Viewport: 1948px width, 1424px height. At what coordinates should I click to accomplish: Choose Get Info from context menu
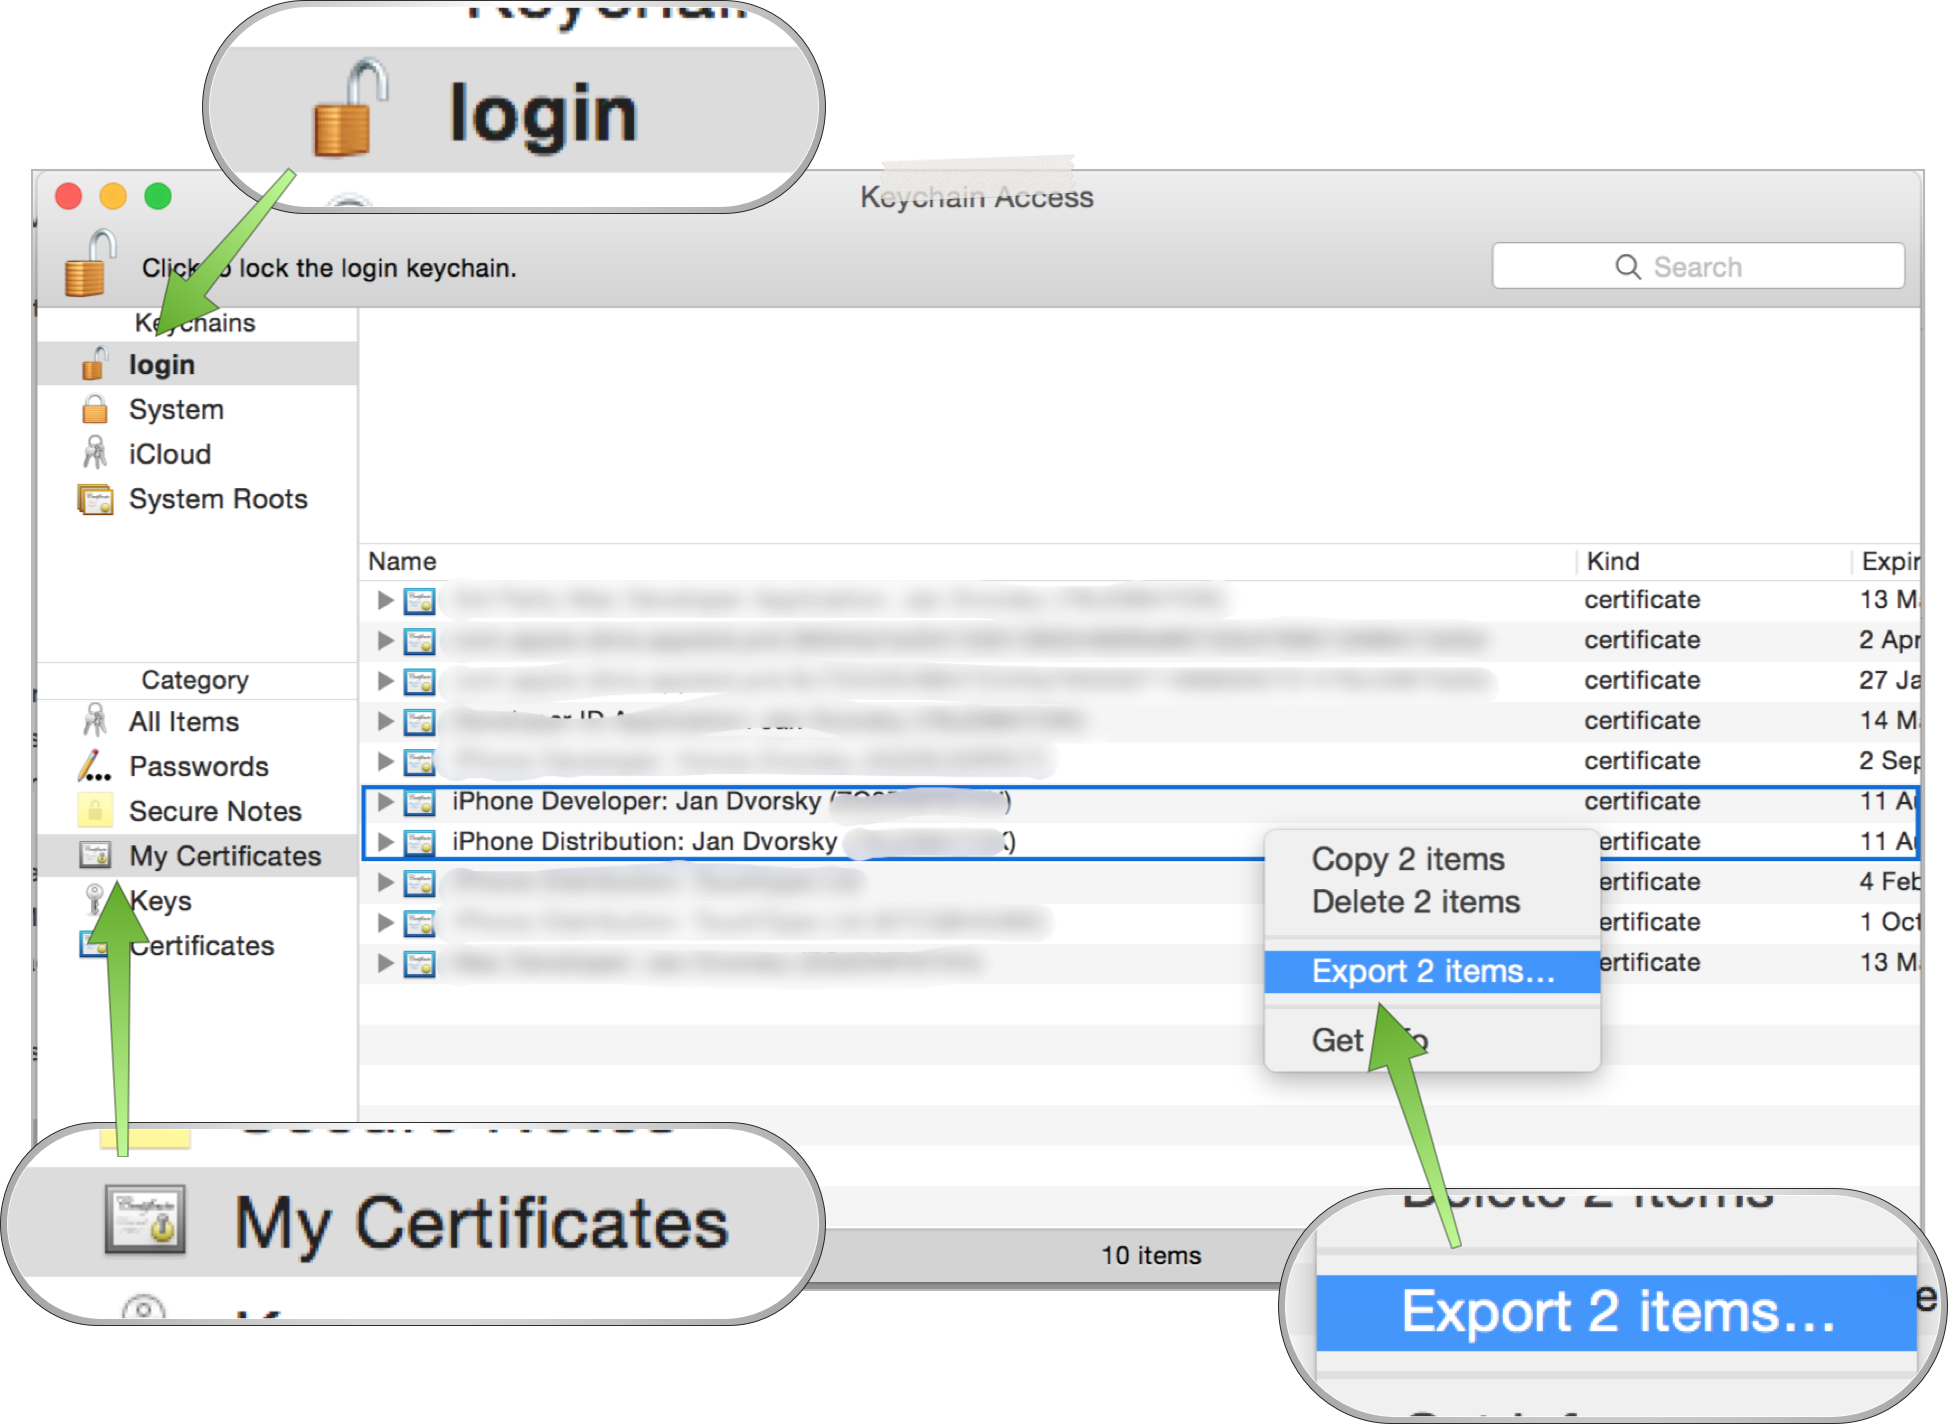[x=1431, y=1040]
